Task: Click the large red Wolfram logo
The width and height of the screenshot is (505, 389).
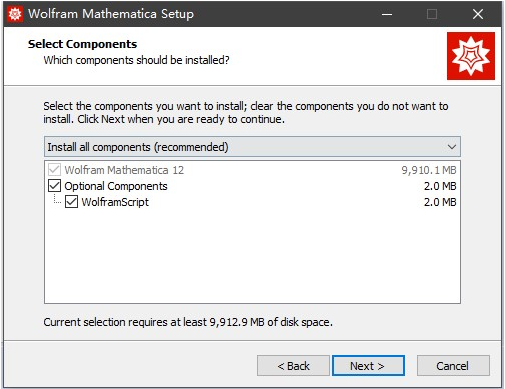Action: point(471,56)
